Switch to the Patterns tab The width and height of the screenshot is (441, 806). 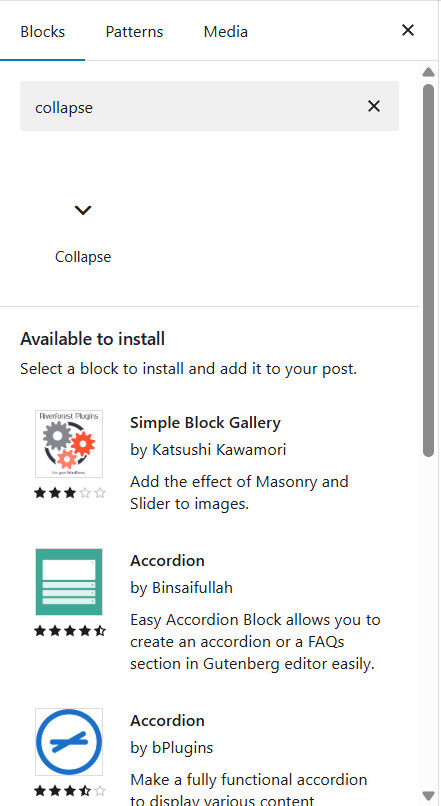pyautogui.click(x=134, y=32)
